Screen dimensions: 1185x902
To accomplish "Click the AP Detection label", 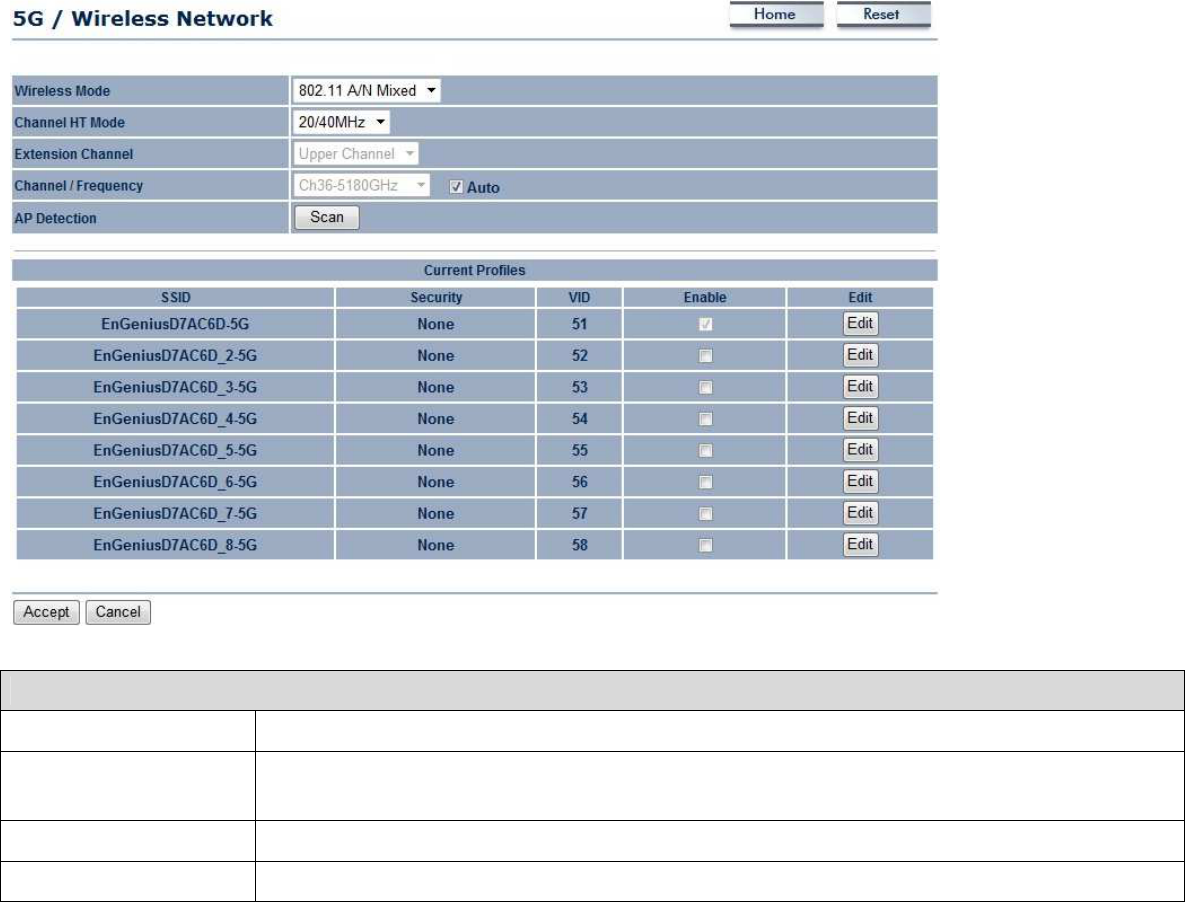I will point(56,218).
